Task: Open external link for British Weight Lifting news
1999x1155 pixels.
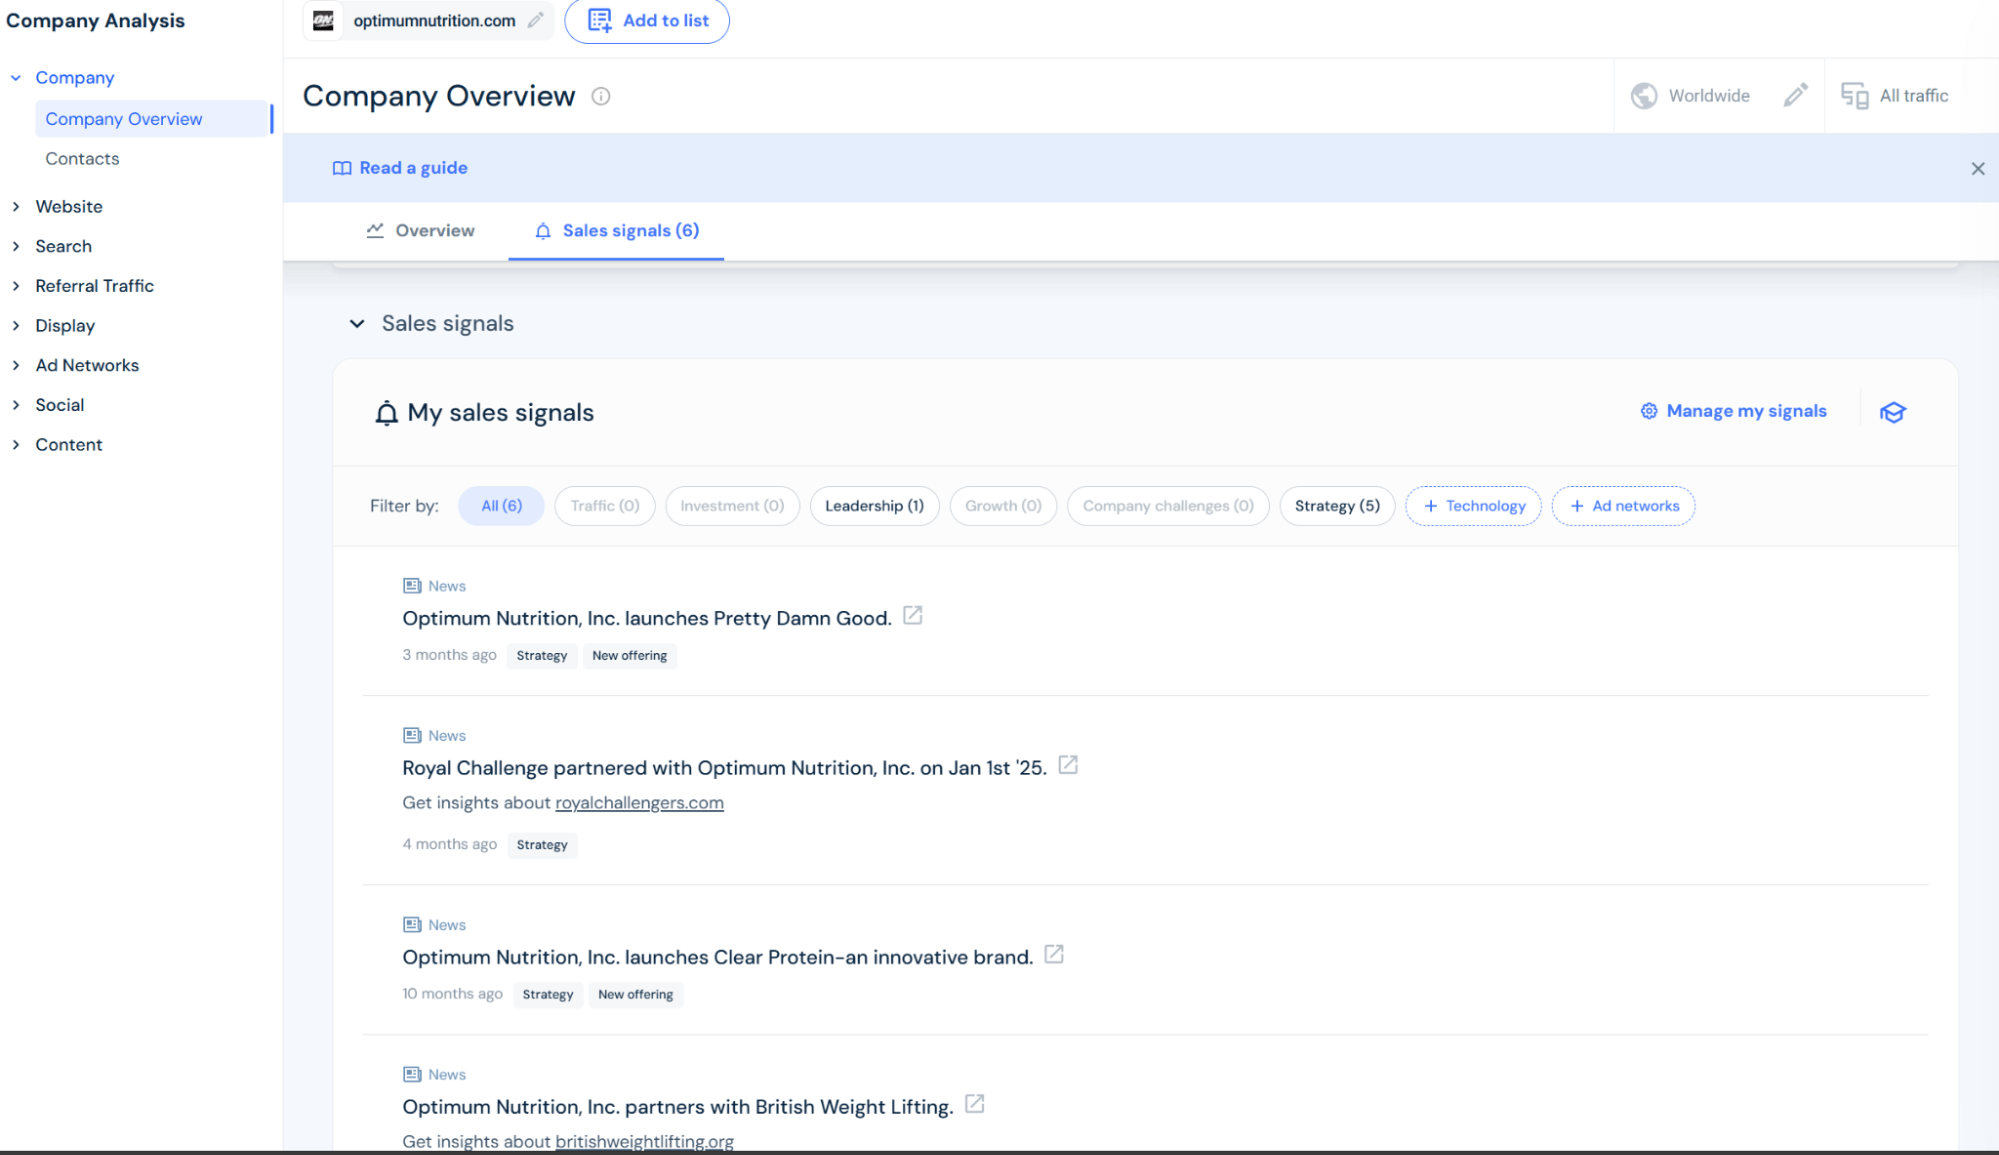Action: tap(975, 1104)
